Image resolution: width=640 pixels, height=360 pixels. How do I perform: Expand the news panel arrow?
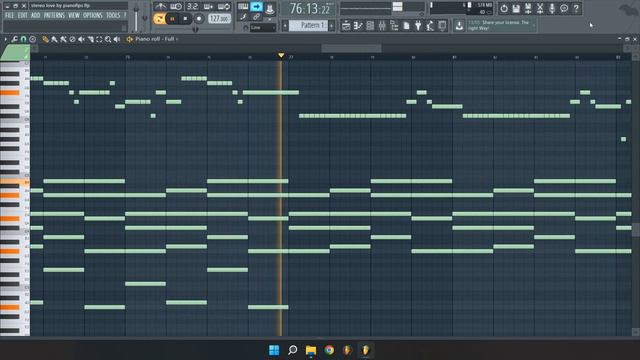point(533,25)
